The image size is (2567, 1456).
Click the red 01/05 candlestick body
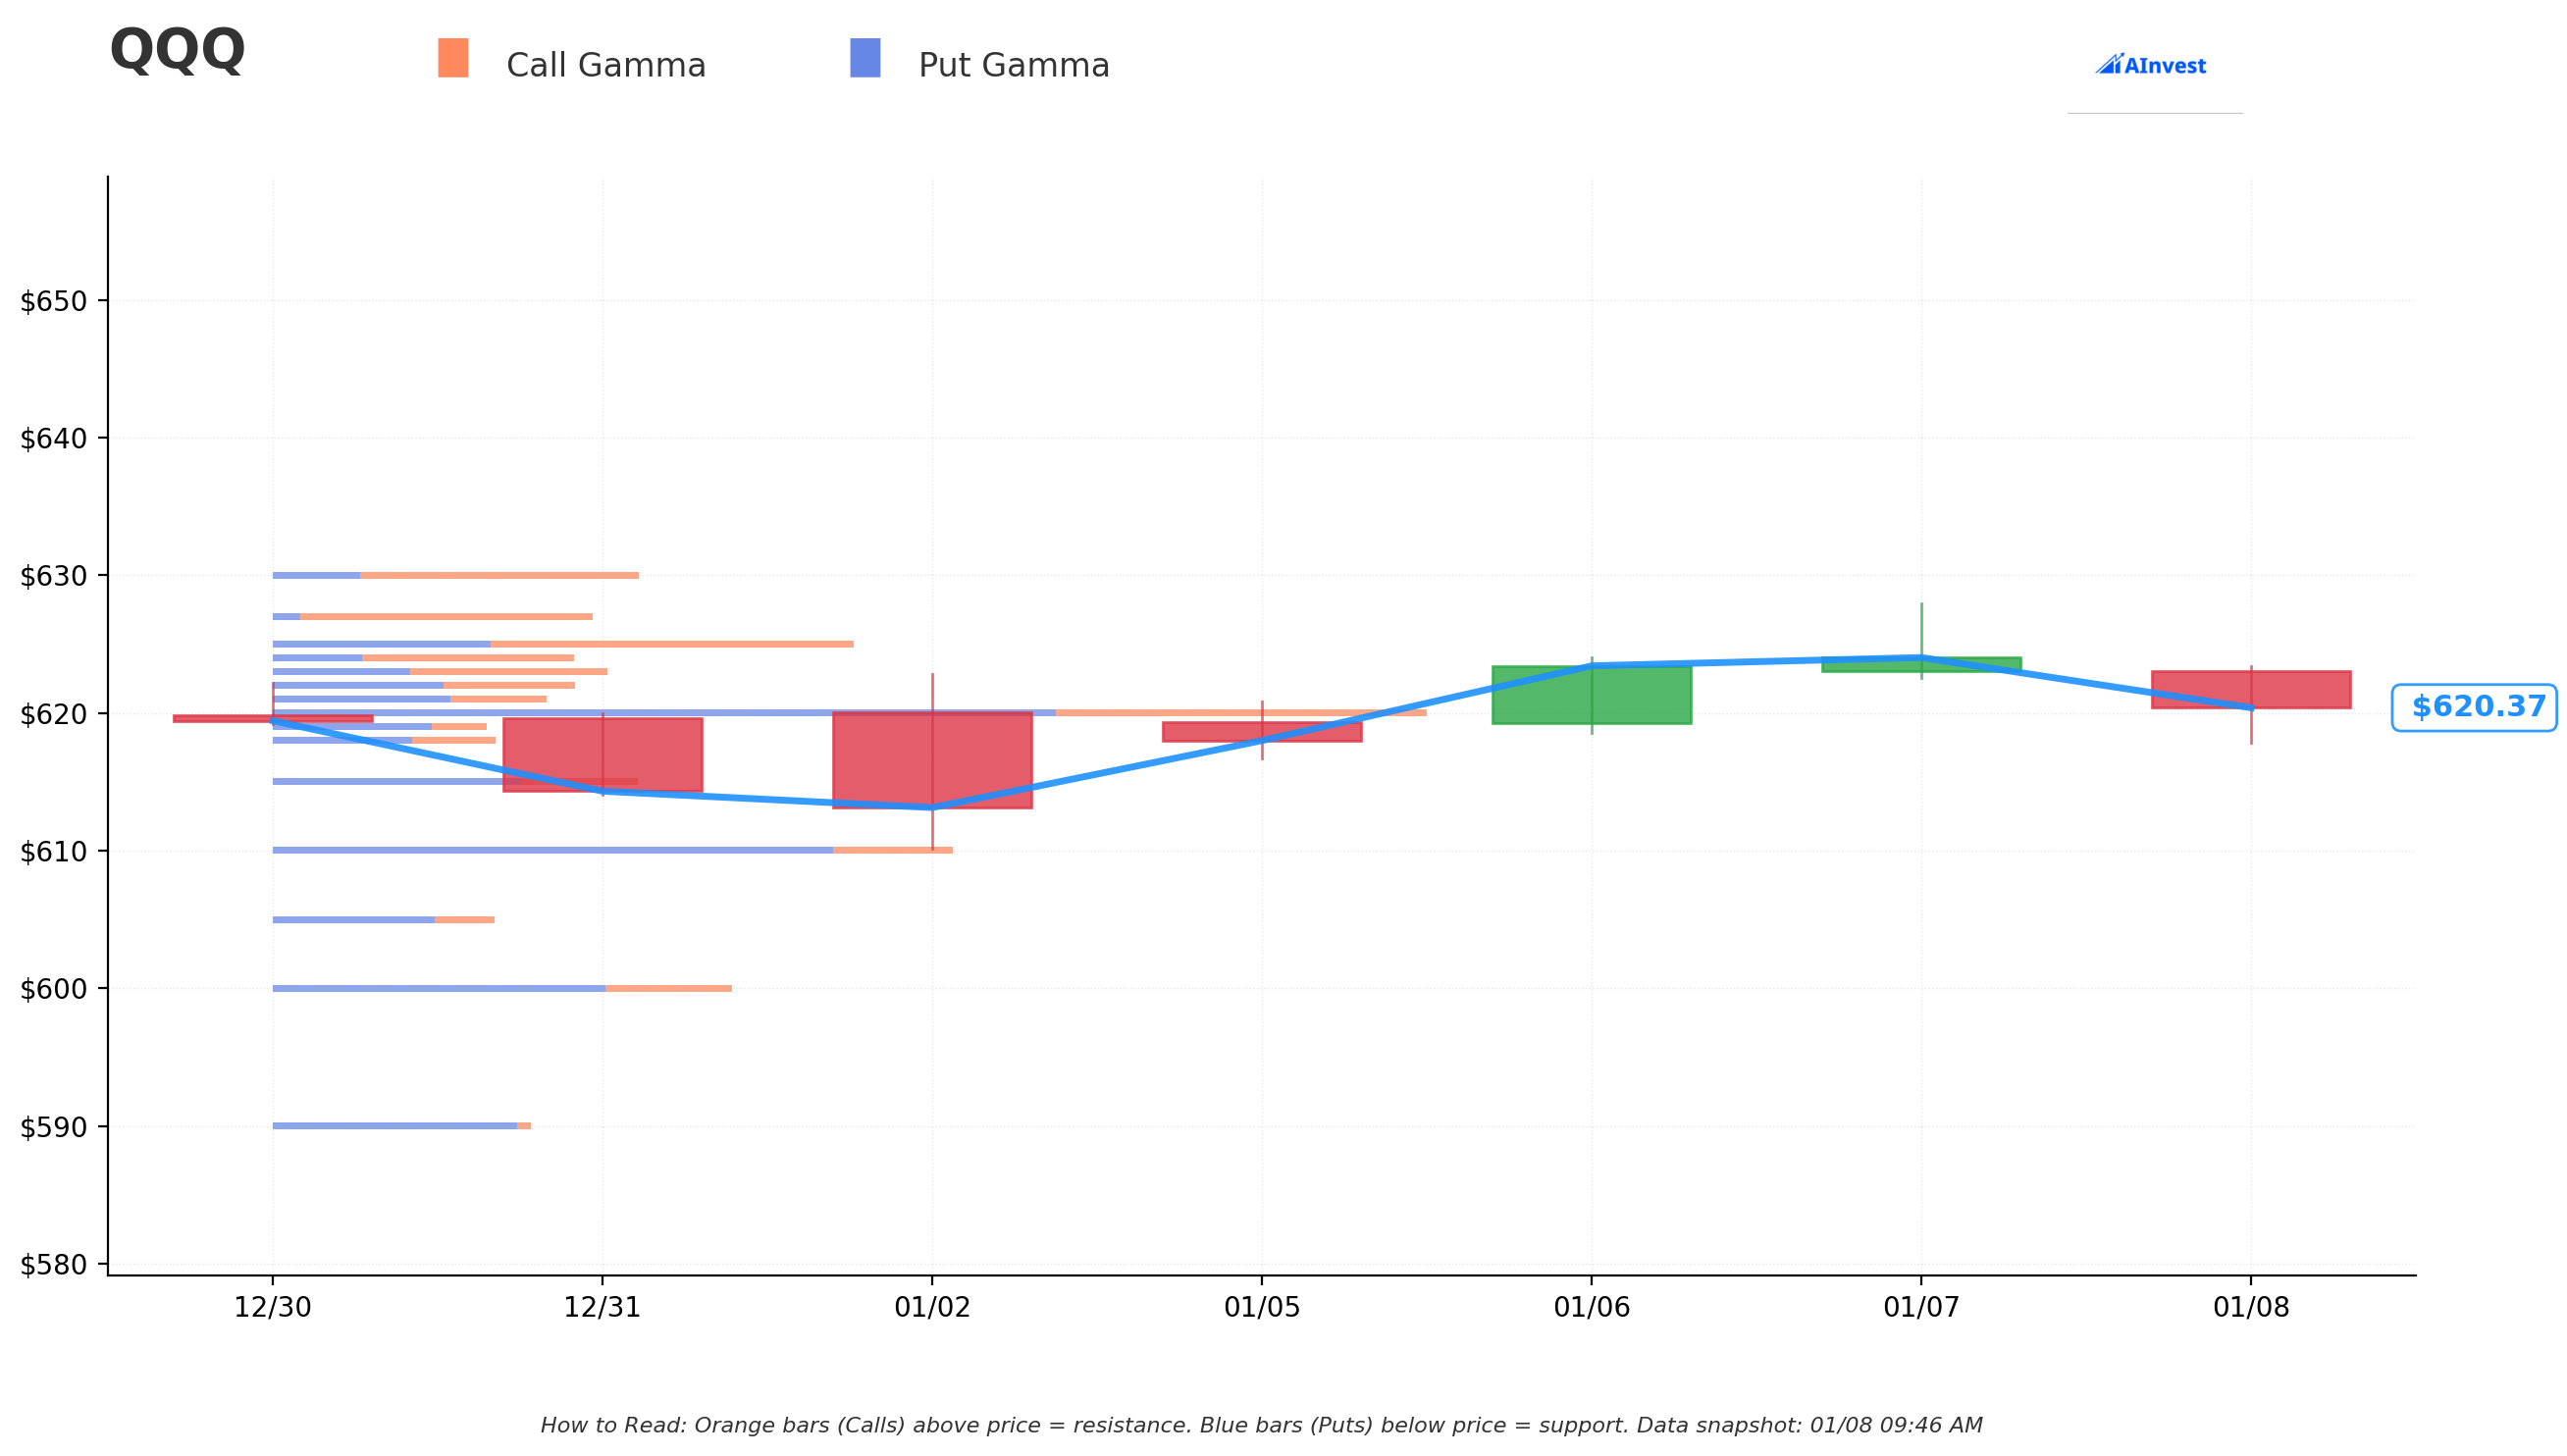click(1262, 732)
